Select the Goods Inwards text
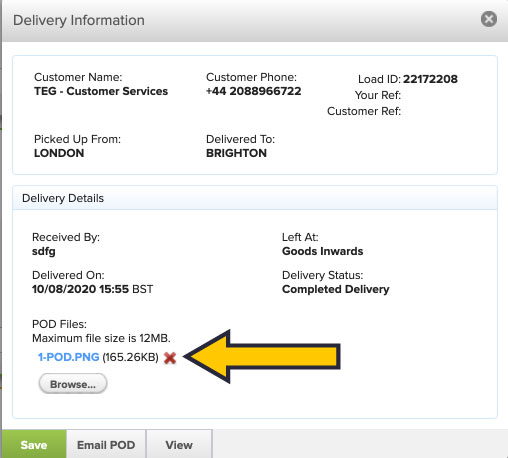The image size is (508, 458). (x=322, y=251)
